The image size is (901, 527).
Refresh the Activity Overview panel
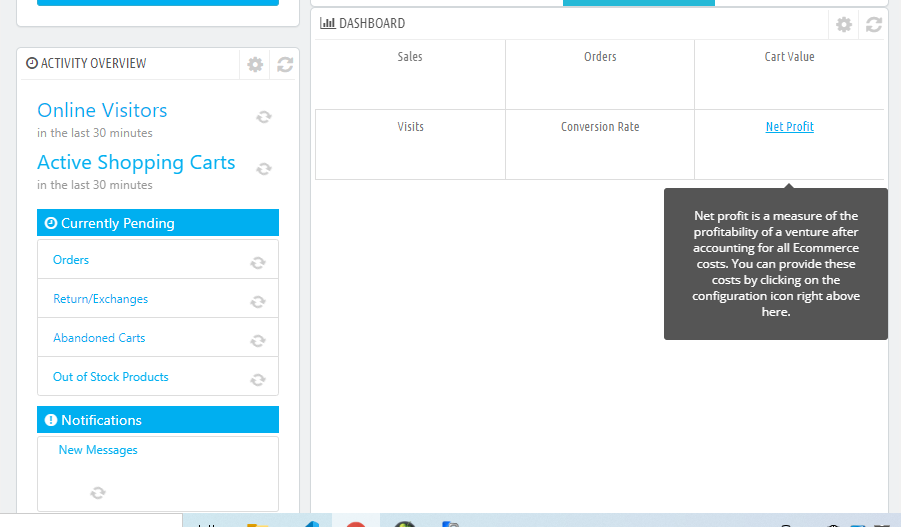(285, 64)
